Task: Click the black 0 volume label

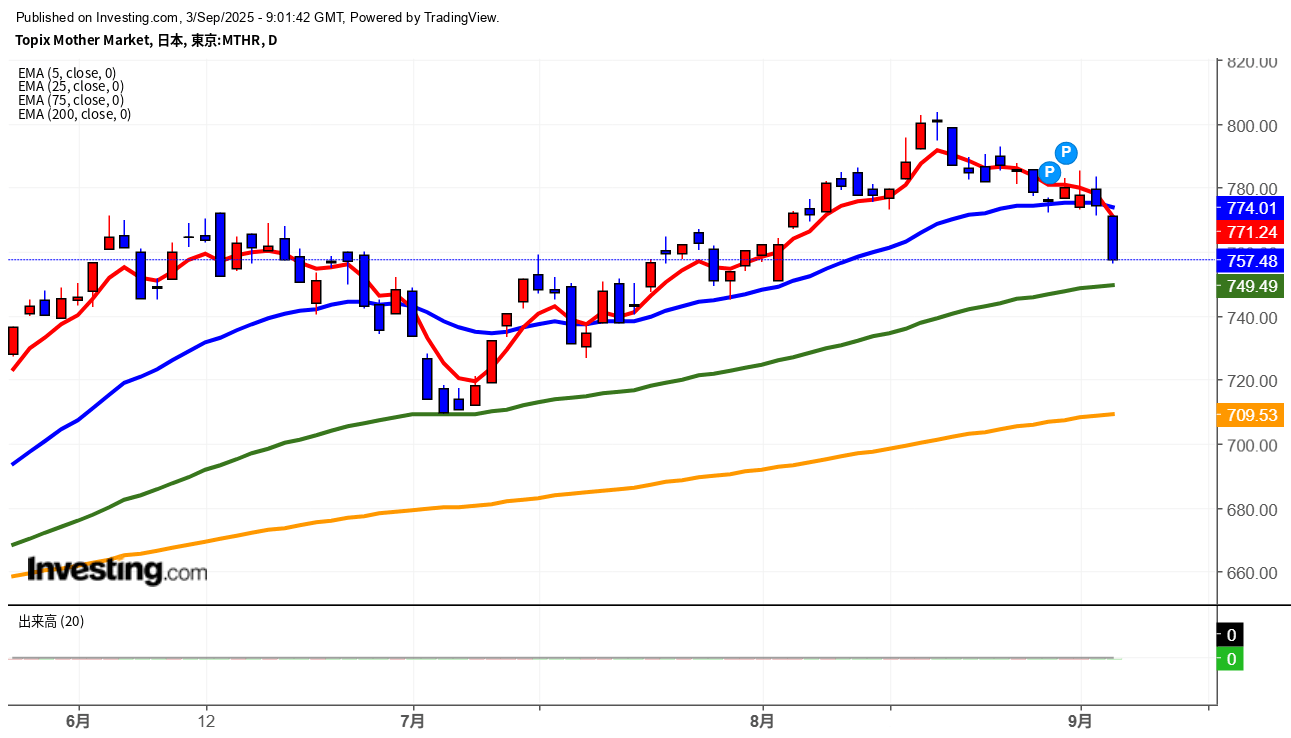Action: pyautogui.click(x=1231, y=635)
